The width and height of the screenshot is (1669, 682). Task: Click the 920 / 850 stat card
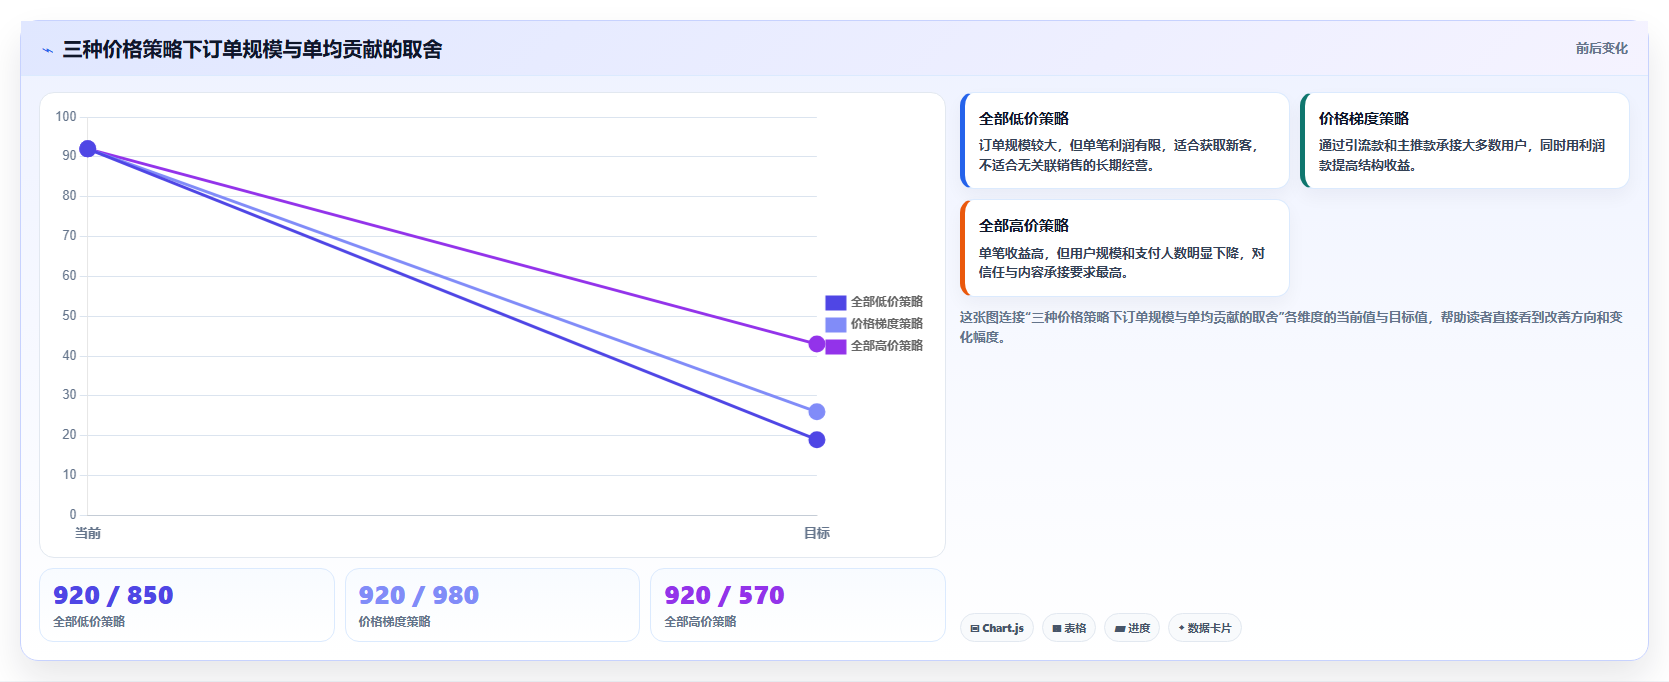click(187, 605)
